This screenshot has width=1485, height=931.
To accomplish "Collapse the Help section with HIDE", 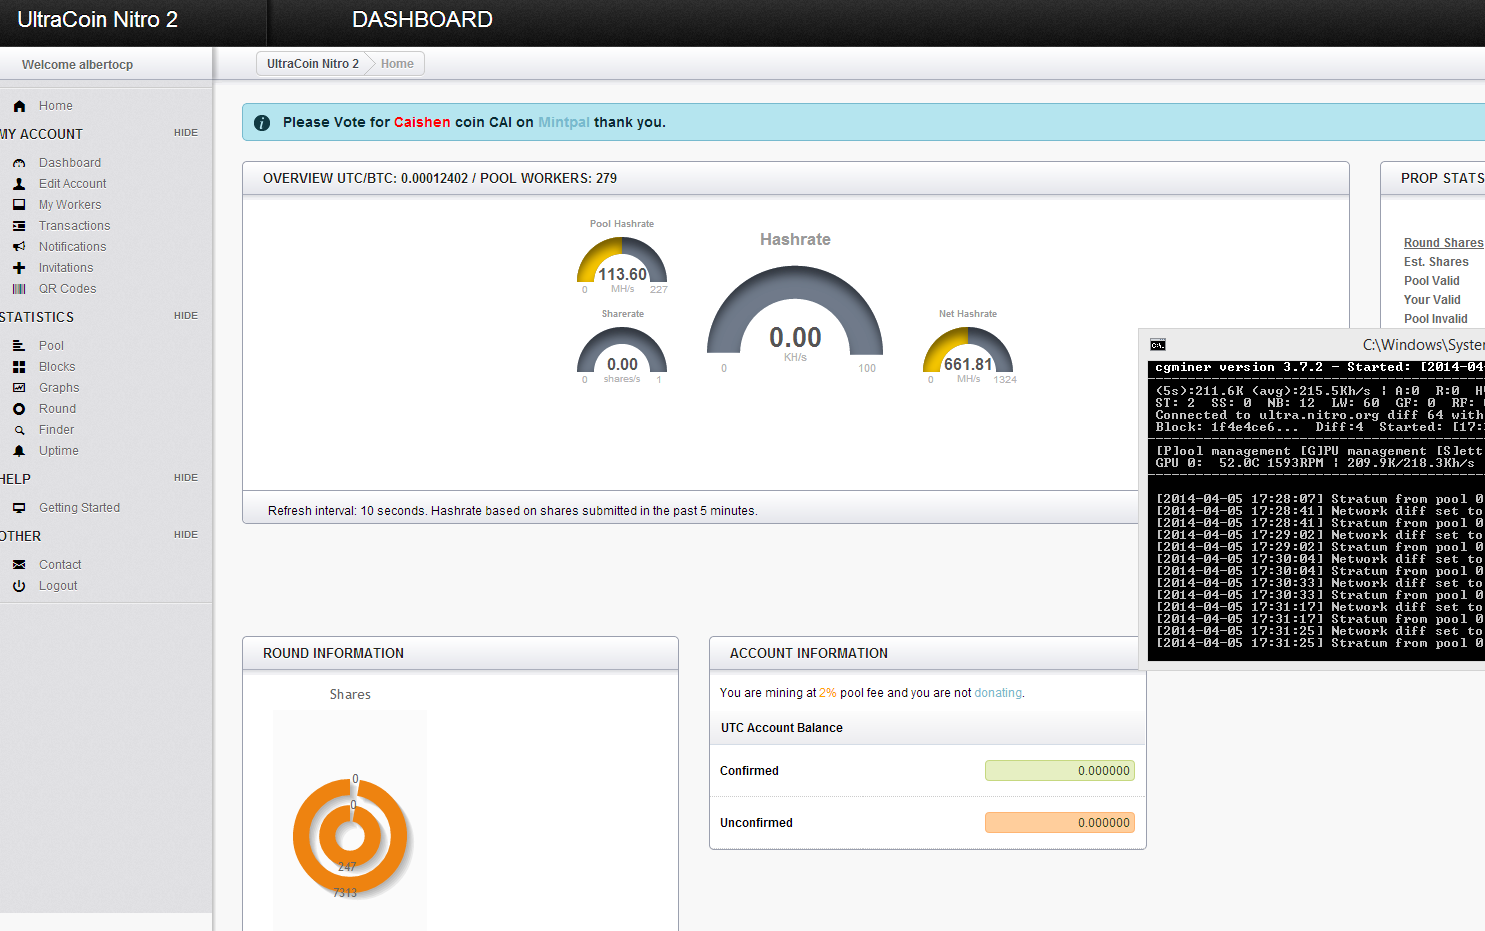I will click(x=186, y=478).
